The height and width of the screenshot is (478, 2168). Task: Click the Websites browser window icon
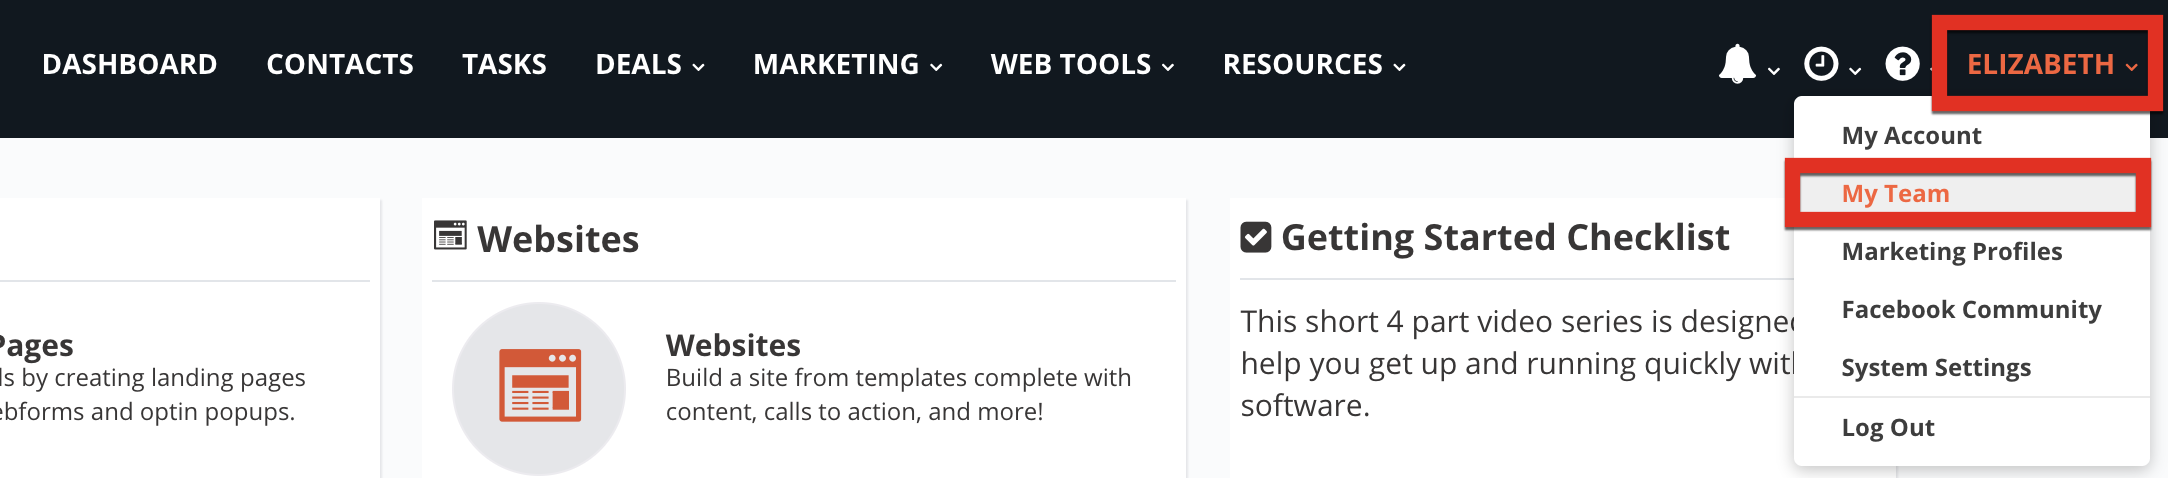pos(539,386)
